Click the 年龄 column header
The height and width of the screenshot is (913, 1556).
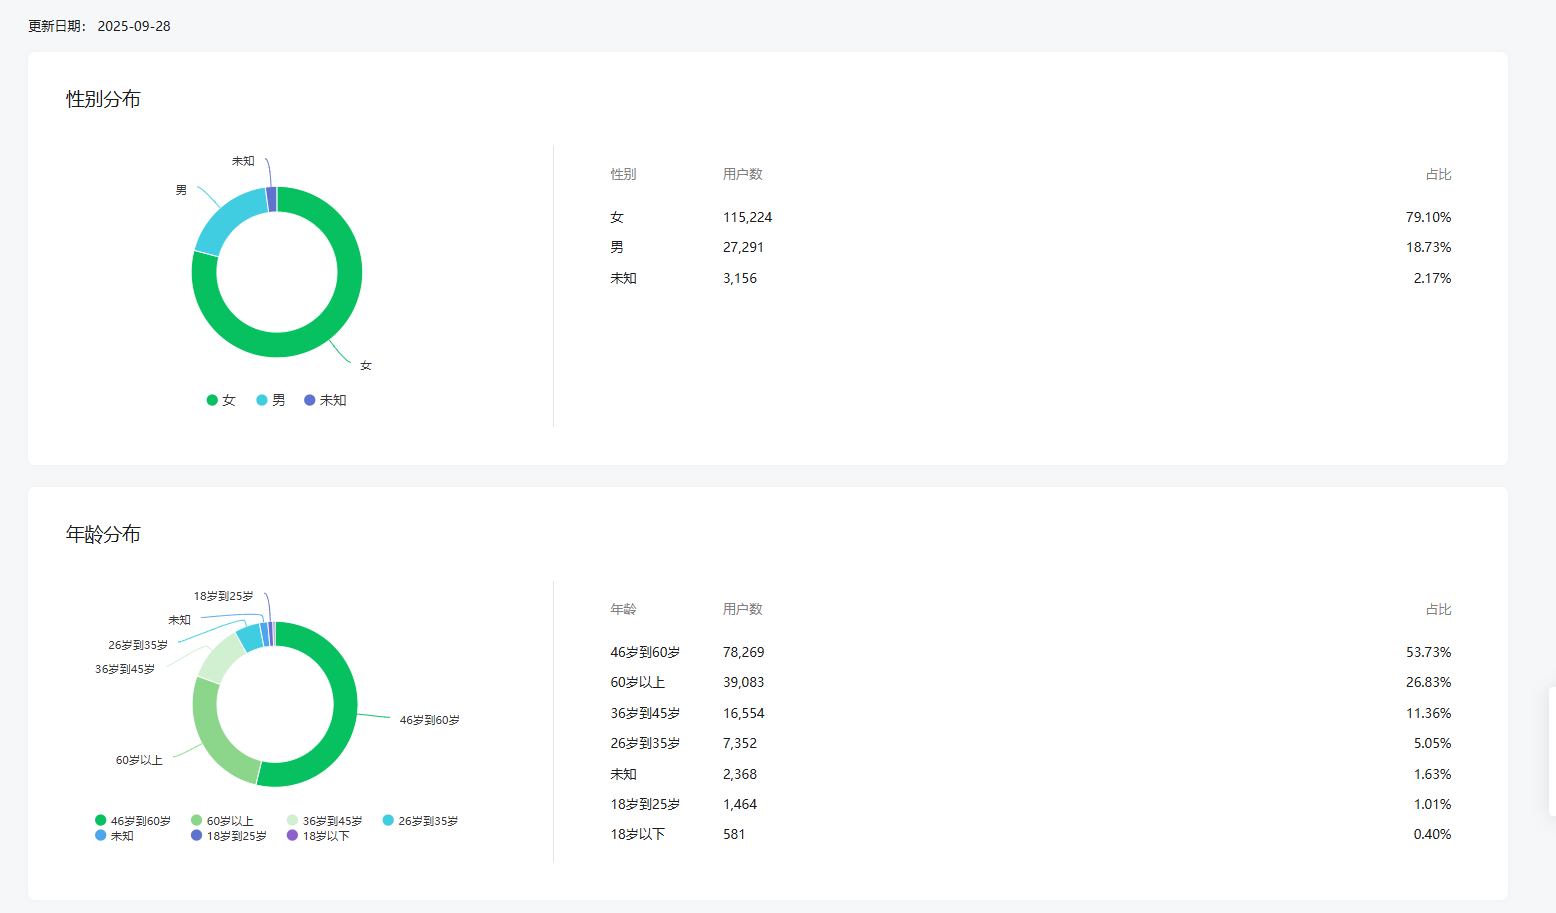coord(623,609)
